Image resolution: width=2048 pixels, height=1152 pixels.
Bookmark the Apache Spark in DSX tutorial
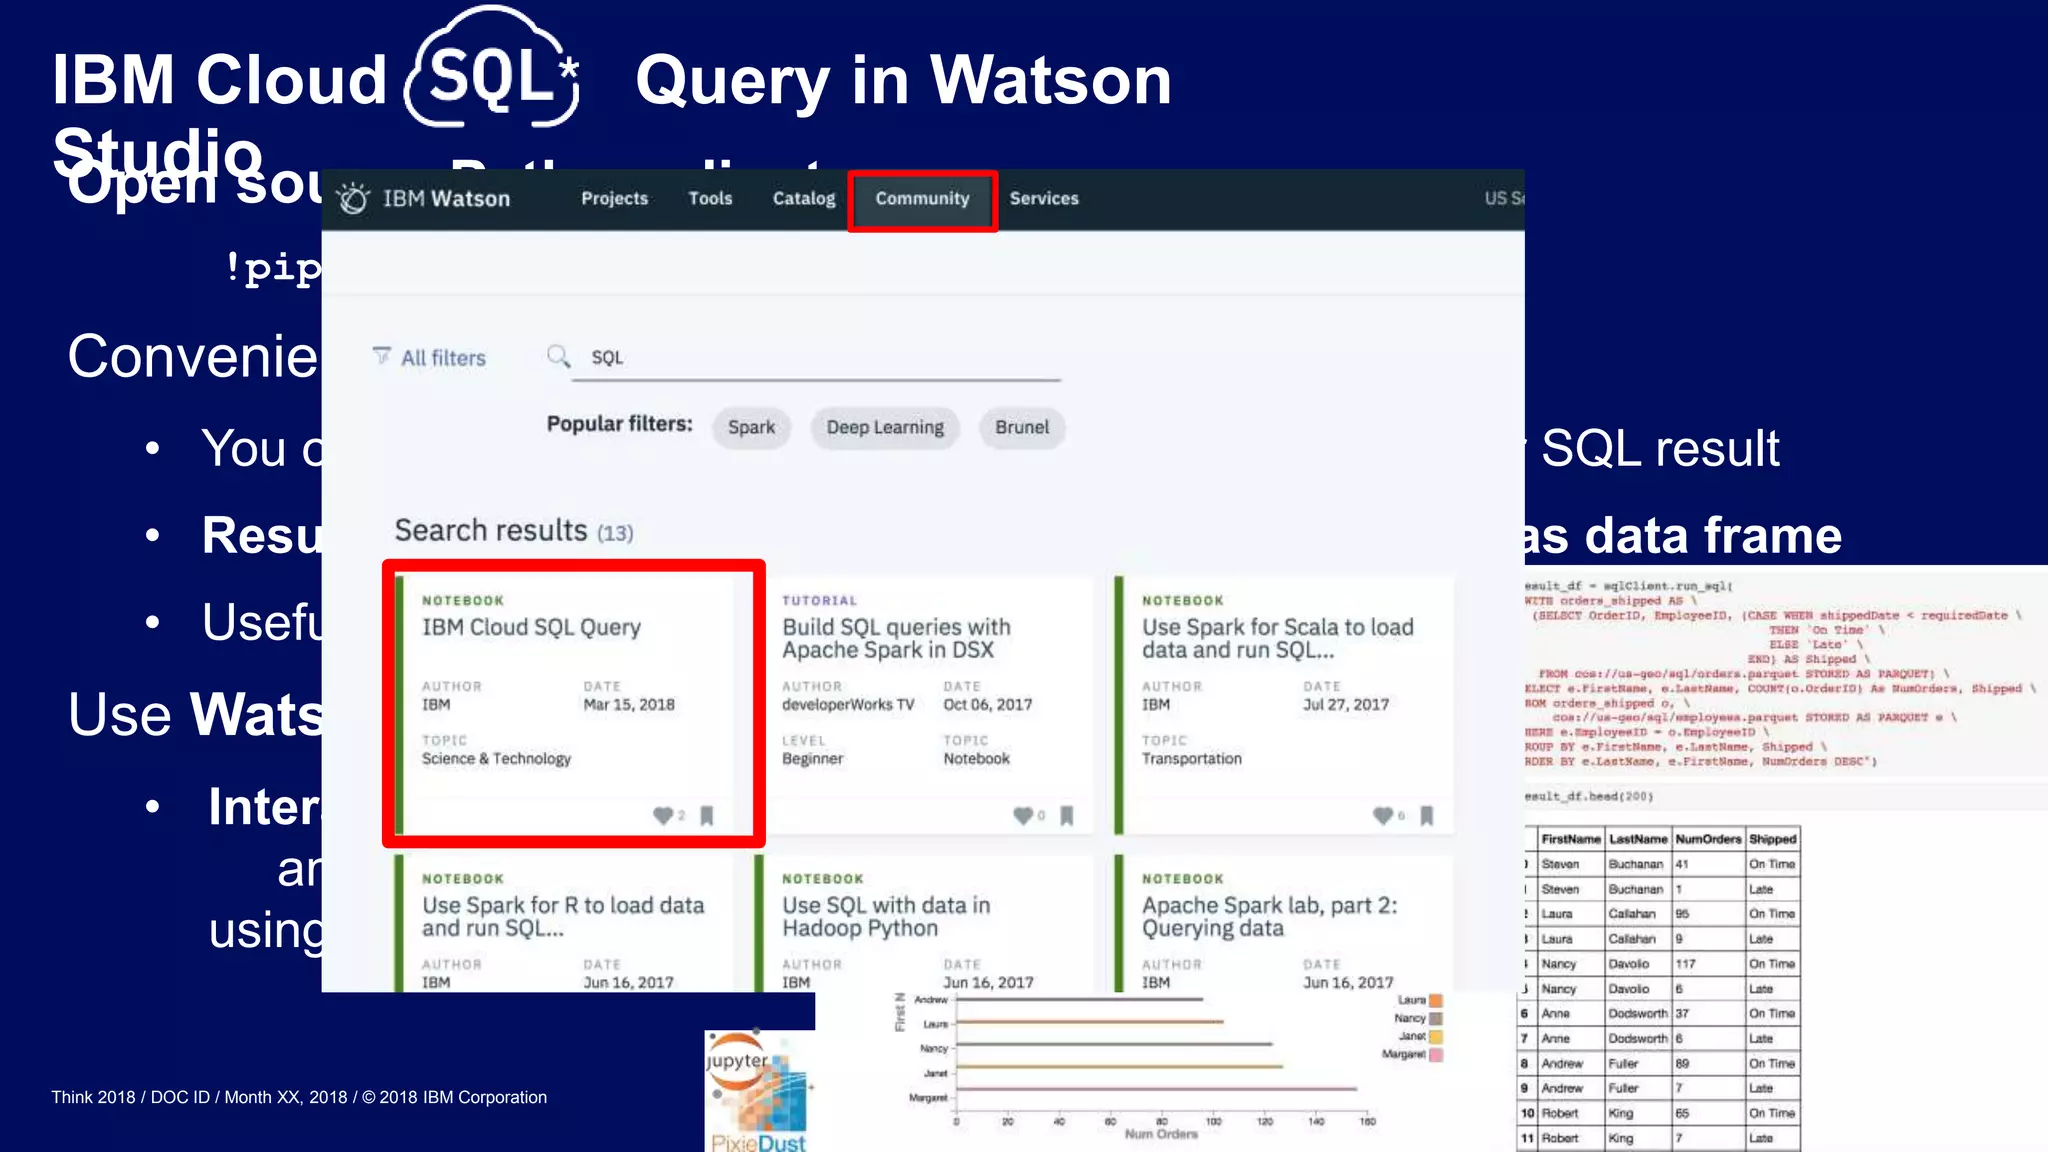pos(1067,815)
